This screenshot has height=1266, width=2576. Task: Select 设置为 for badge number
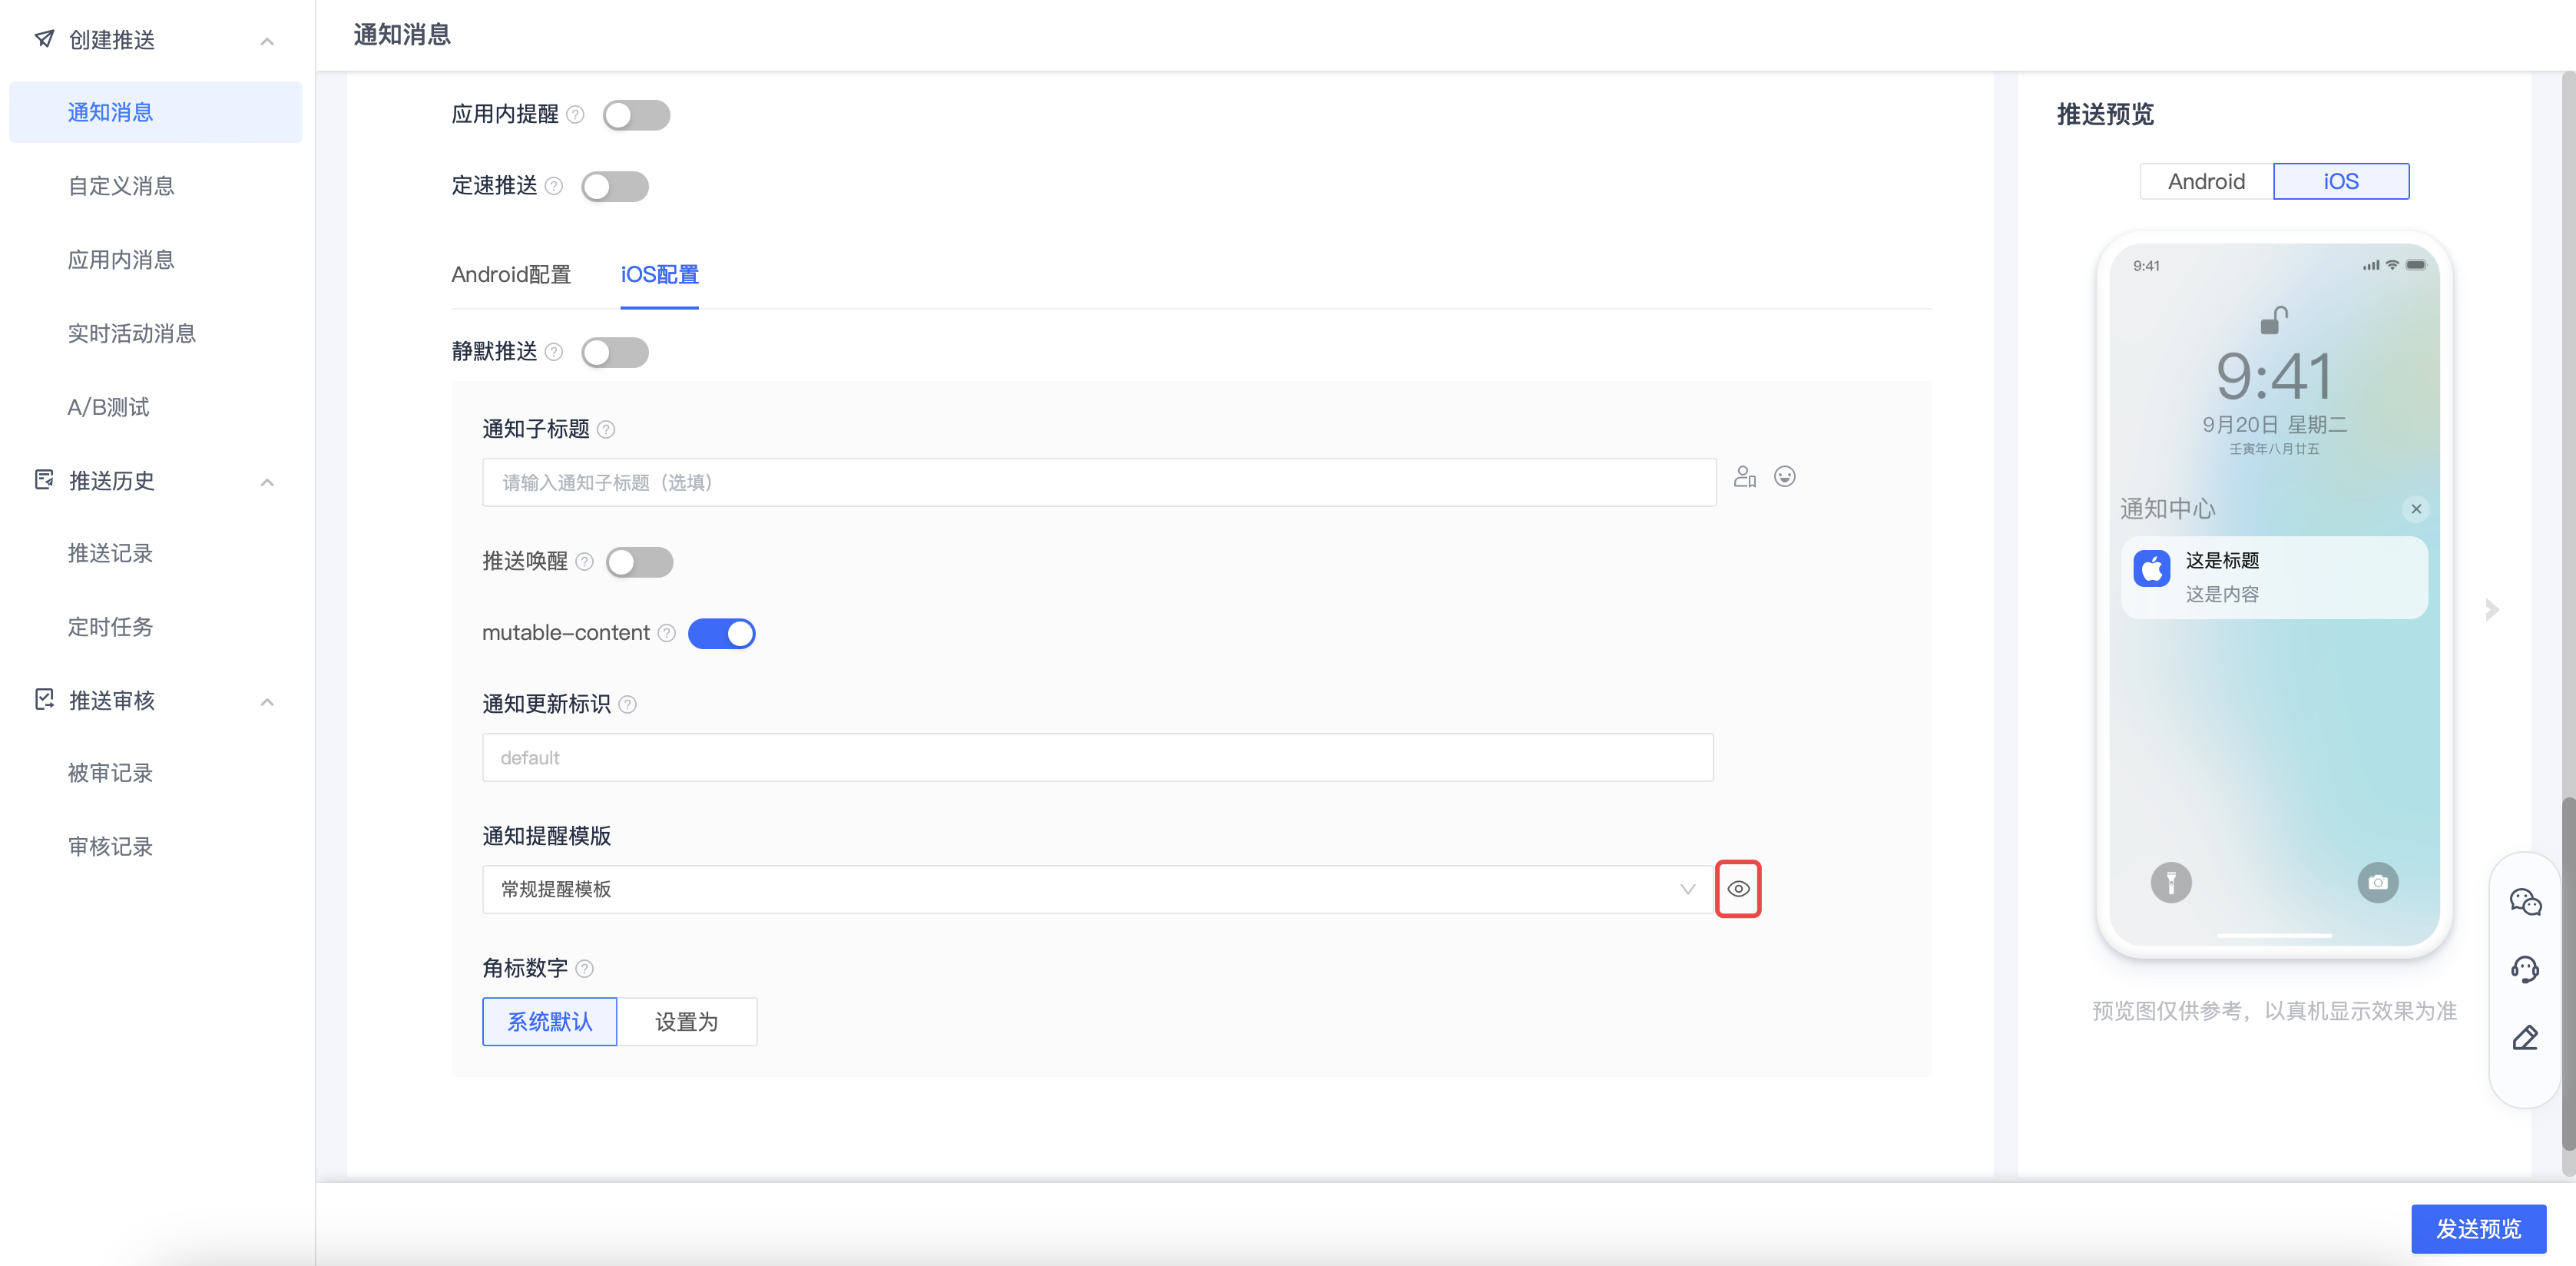[x=686, y=1021]
